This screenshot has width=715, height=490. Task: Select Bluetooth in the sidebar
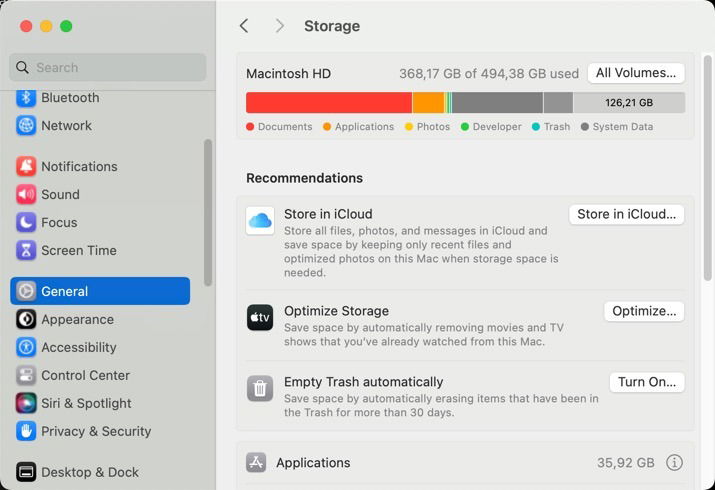pyautogui.click(x=100, y=98)
